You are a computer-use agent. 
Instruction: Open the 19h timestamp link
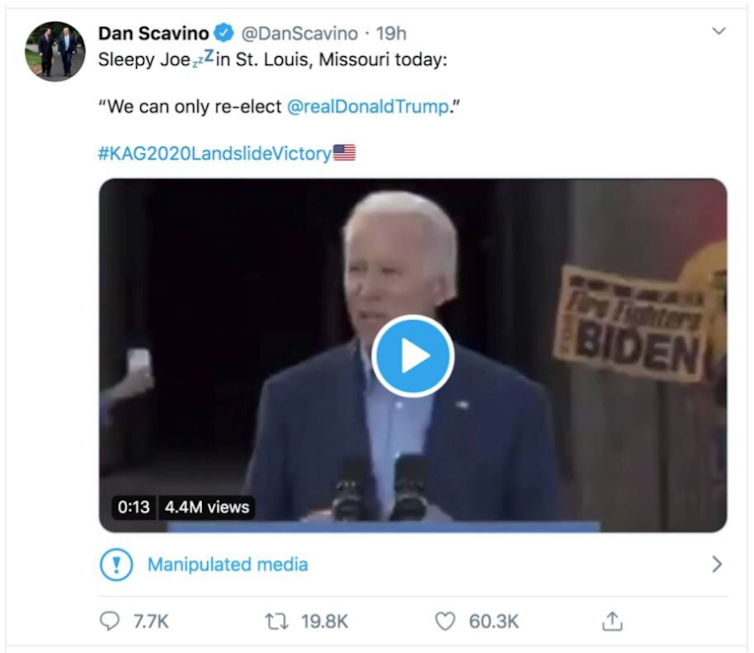coord(391,34)
